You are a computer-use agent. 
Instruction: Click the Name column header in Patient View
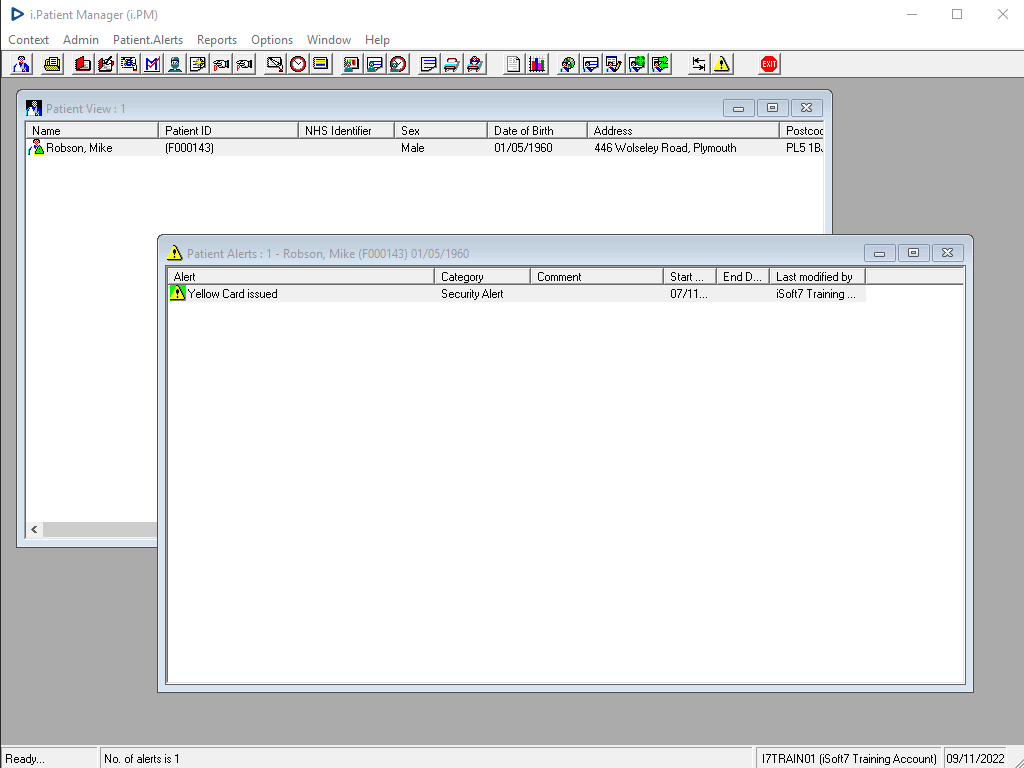(x=91, y=131)
